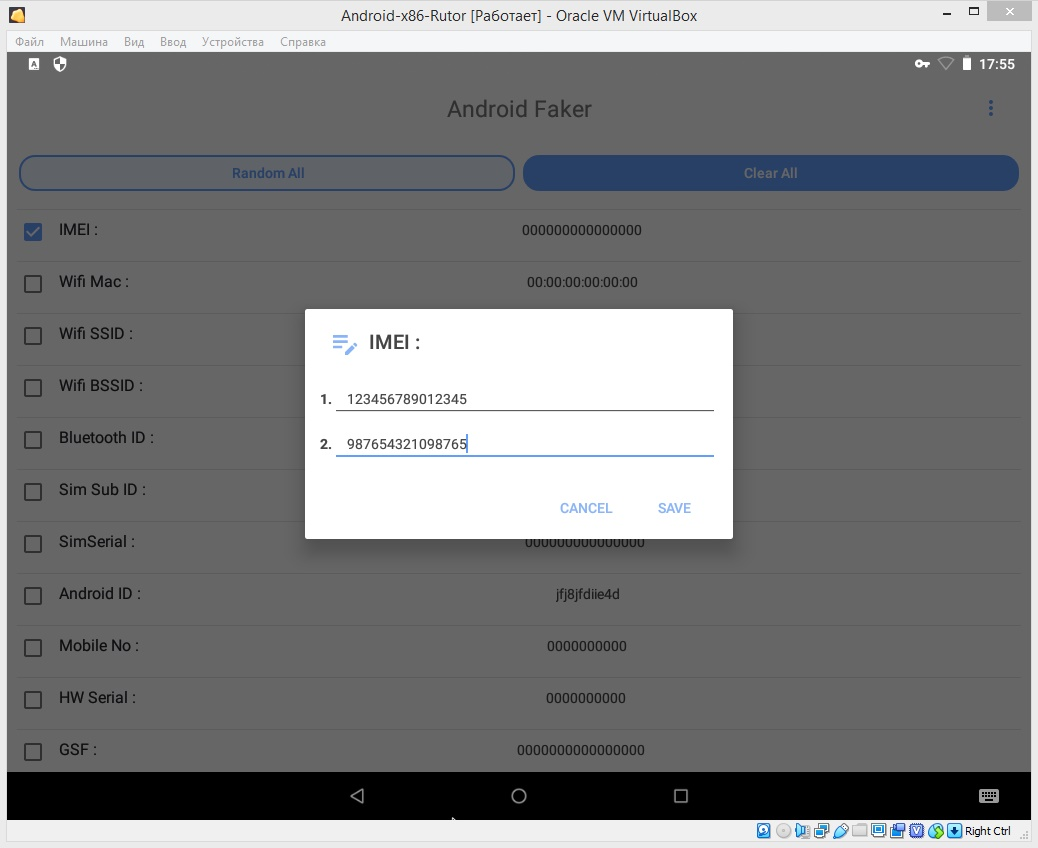The image size is (1038, 848).
Task: Open the three-dot overflow menu
Action: [x=990, y=109]
